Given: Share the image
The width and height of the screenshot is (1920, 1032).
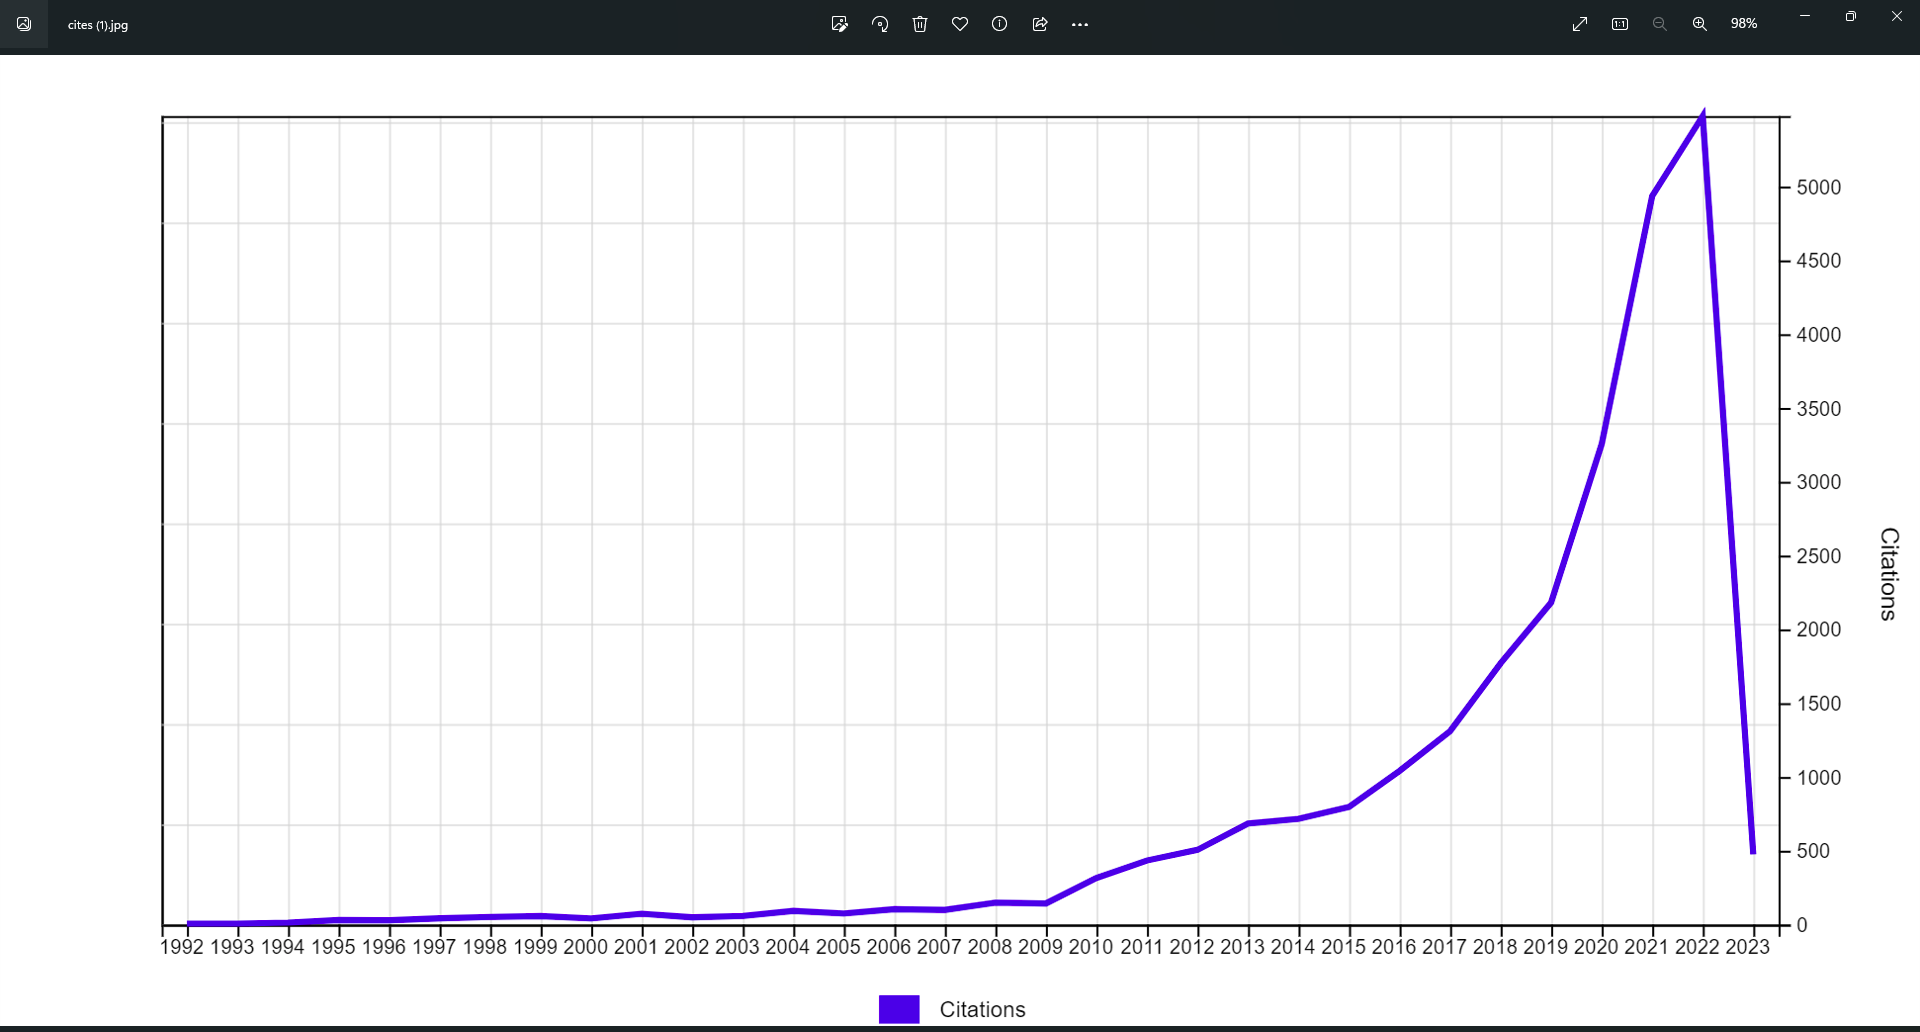Looking at the screenshot, I should 1040,24.
